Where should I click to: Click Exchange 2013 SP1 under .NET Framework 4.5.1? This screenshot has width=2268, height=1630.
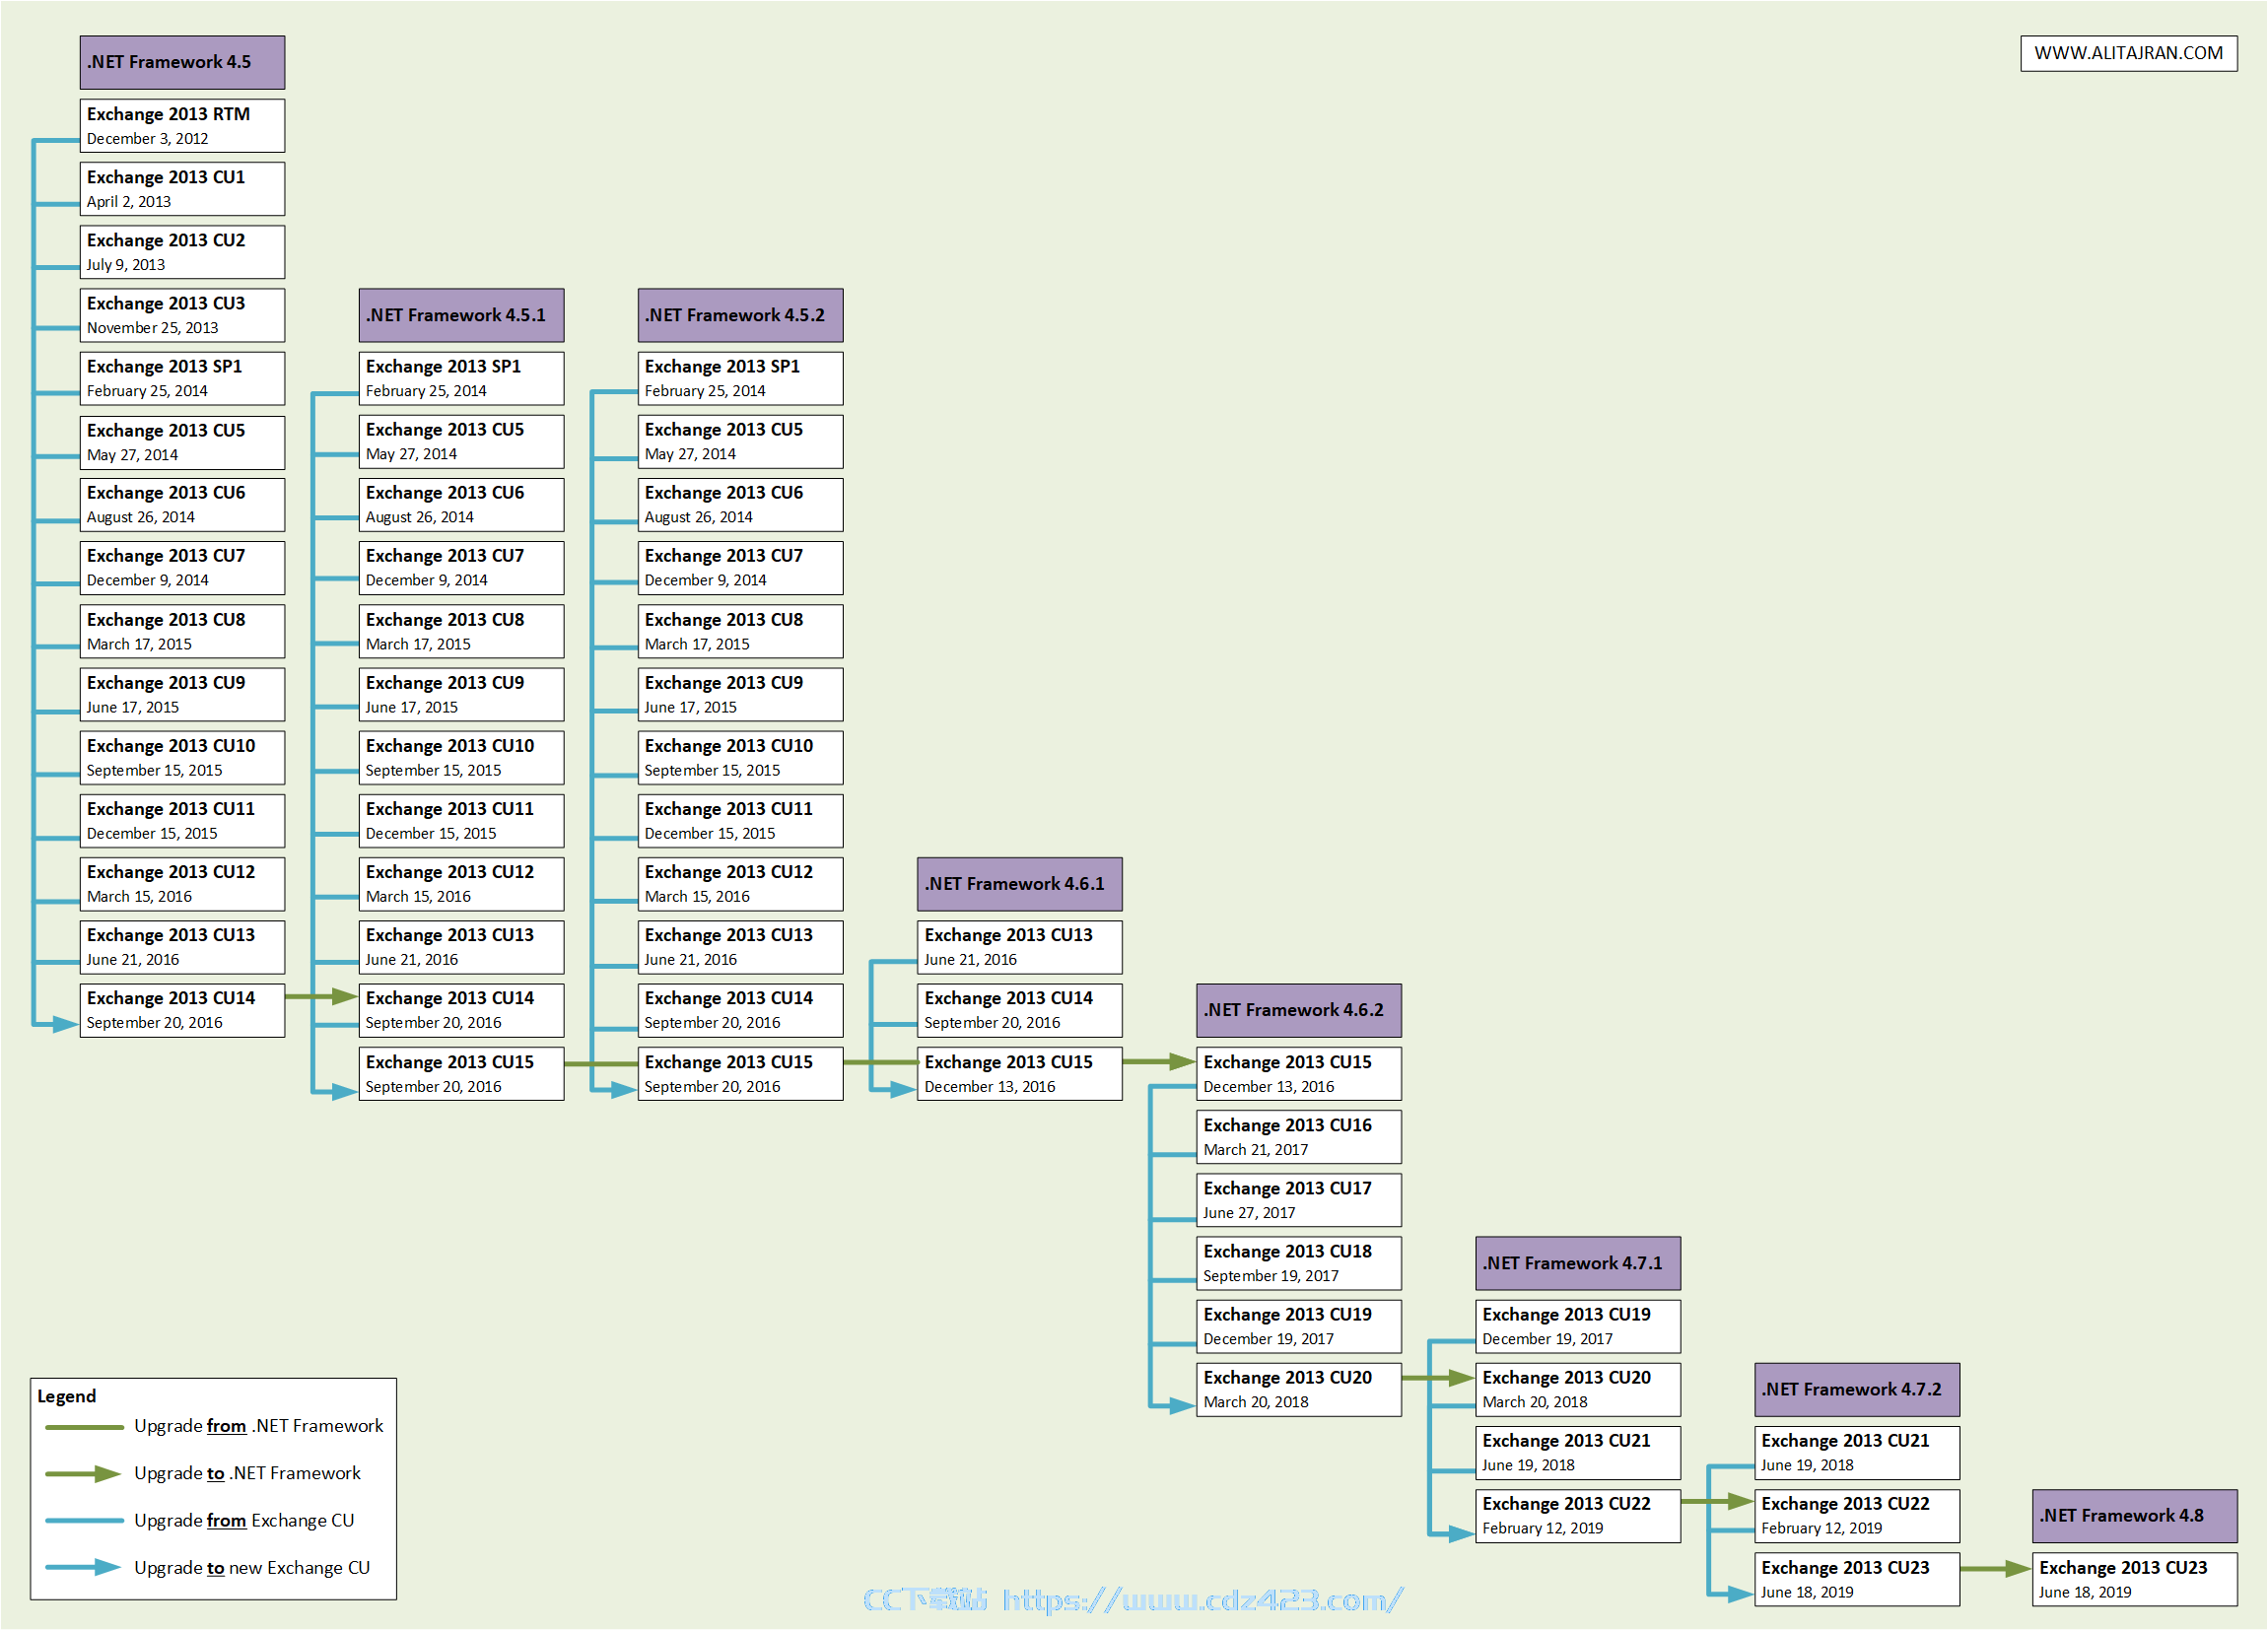pos(461,378)
